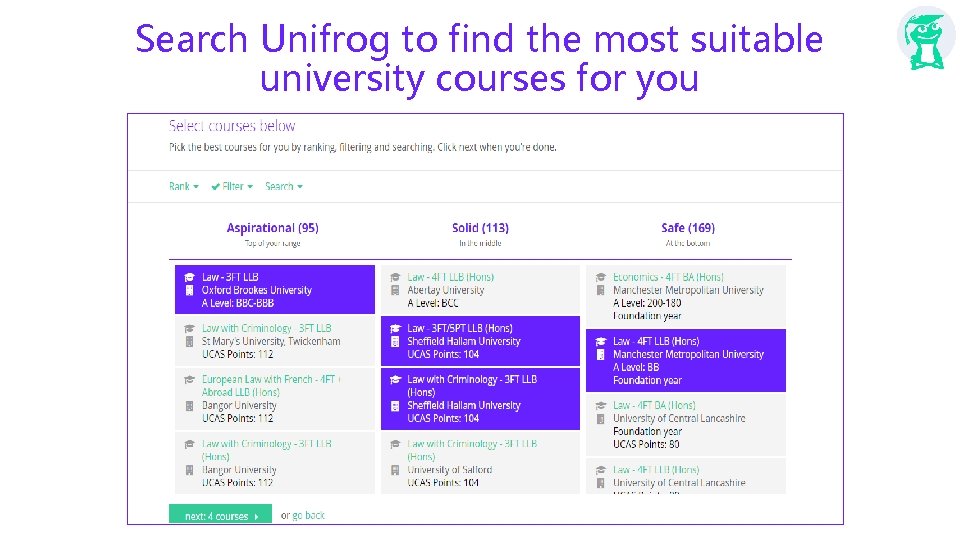Click building icon beside Oxford Brookes University
This screenshot has height=540, width=960.
point(190,290)
